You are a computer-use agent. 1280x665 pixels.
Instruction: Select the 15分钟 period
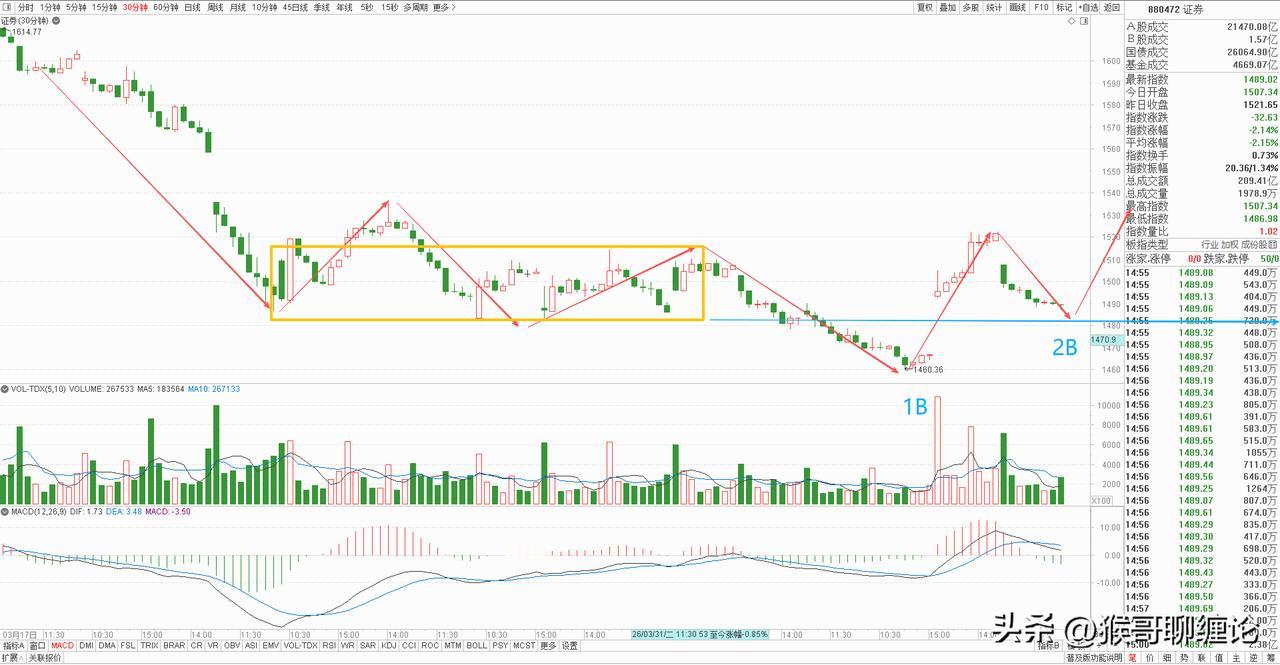[104, 7]
